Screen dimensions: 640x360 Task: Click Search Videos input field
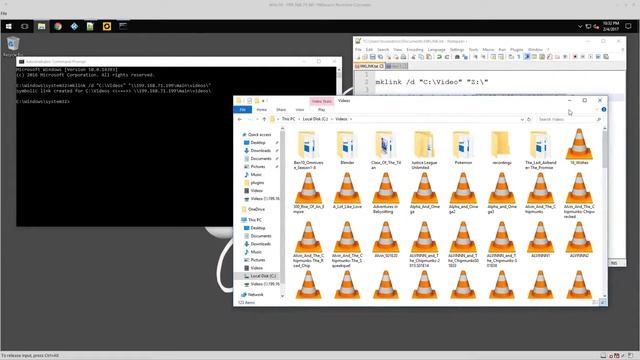pyautogui.click(x=569, y=119)
